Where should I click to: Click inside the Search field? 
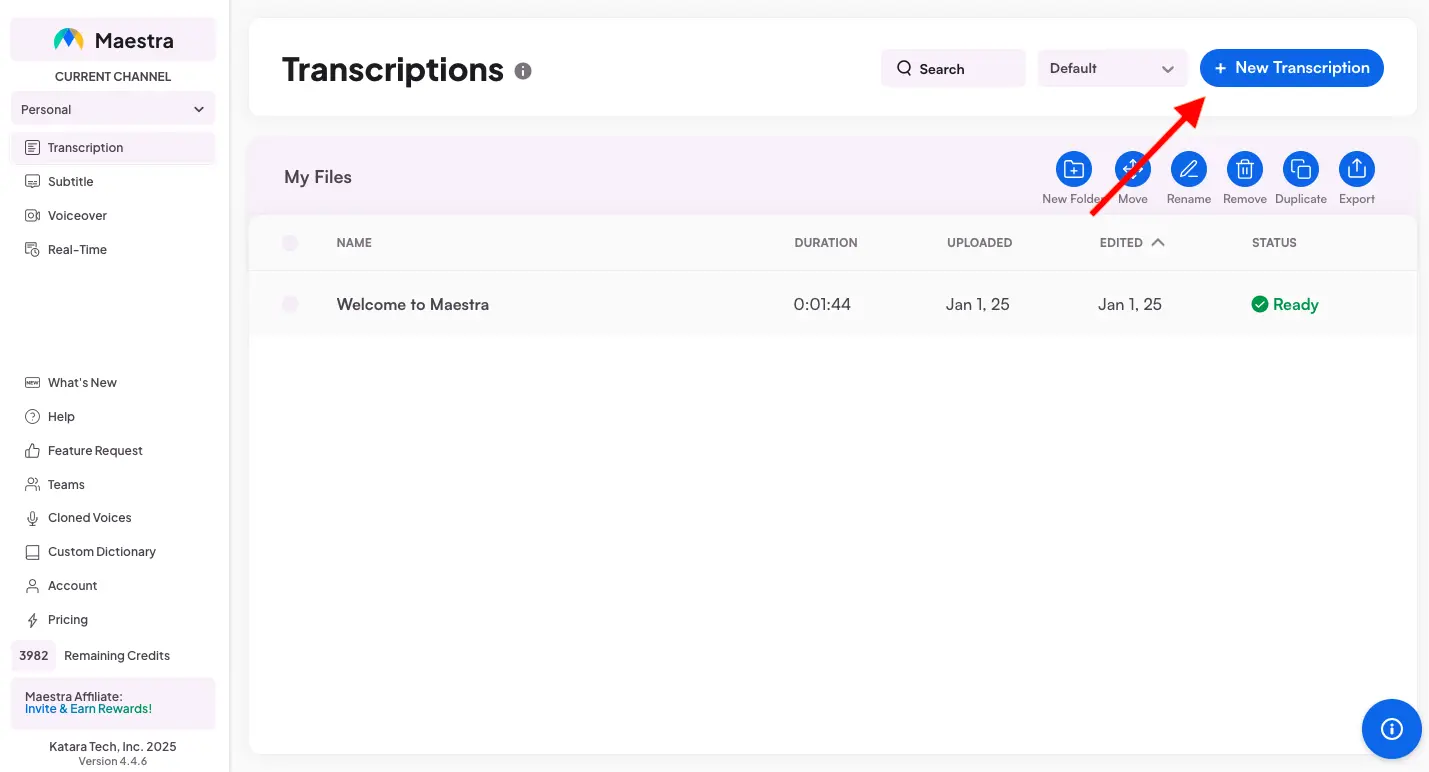(951, 68)
